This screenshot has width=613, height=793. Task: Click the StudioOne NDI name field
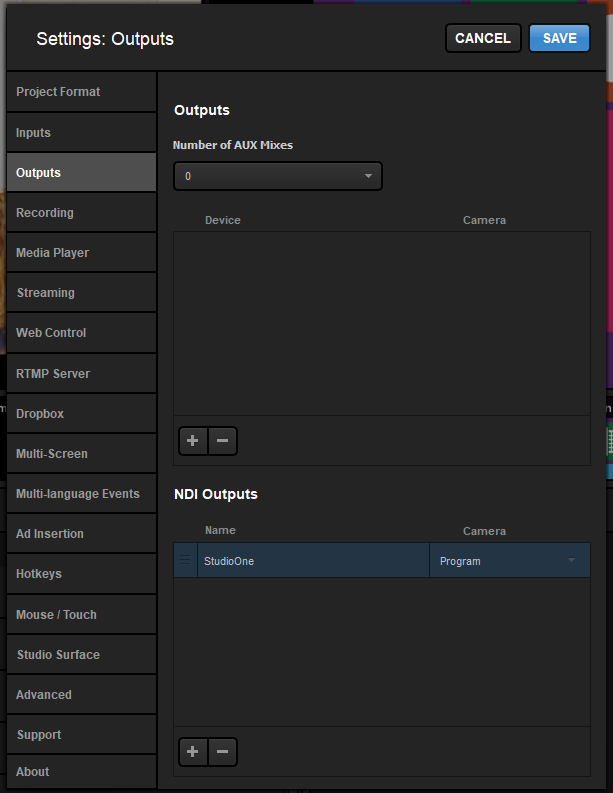313,561
